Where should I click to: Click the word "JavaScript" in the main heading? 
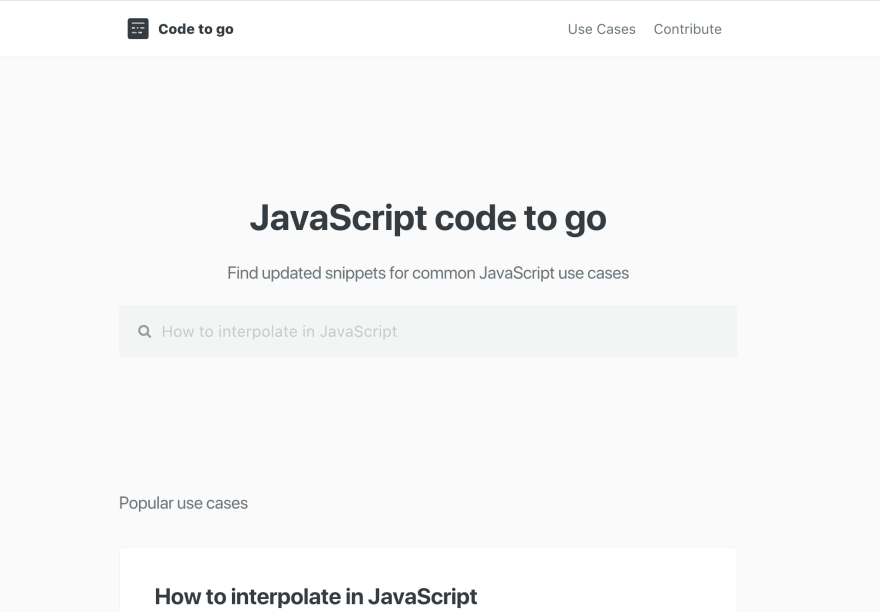(x=338, y=218)
